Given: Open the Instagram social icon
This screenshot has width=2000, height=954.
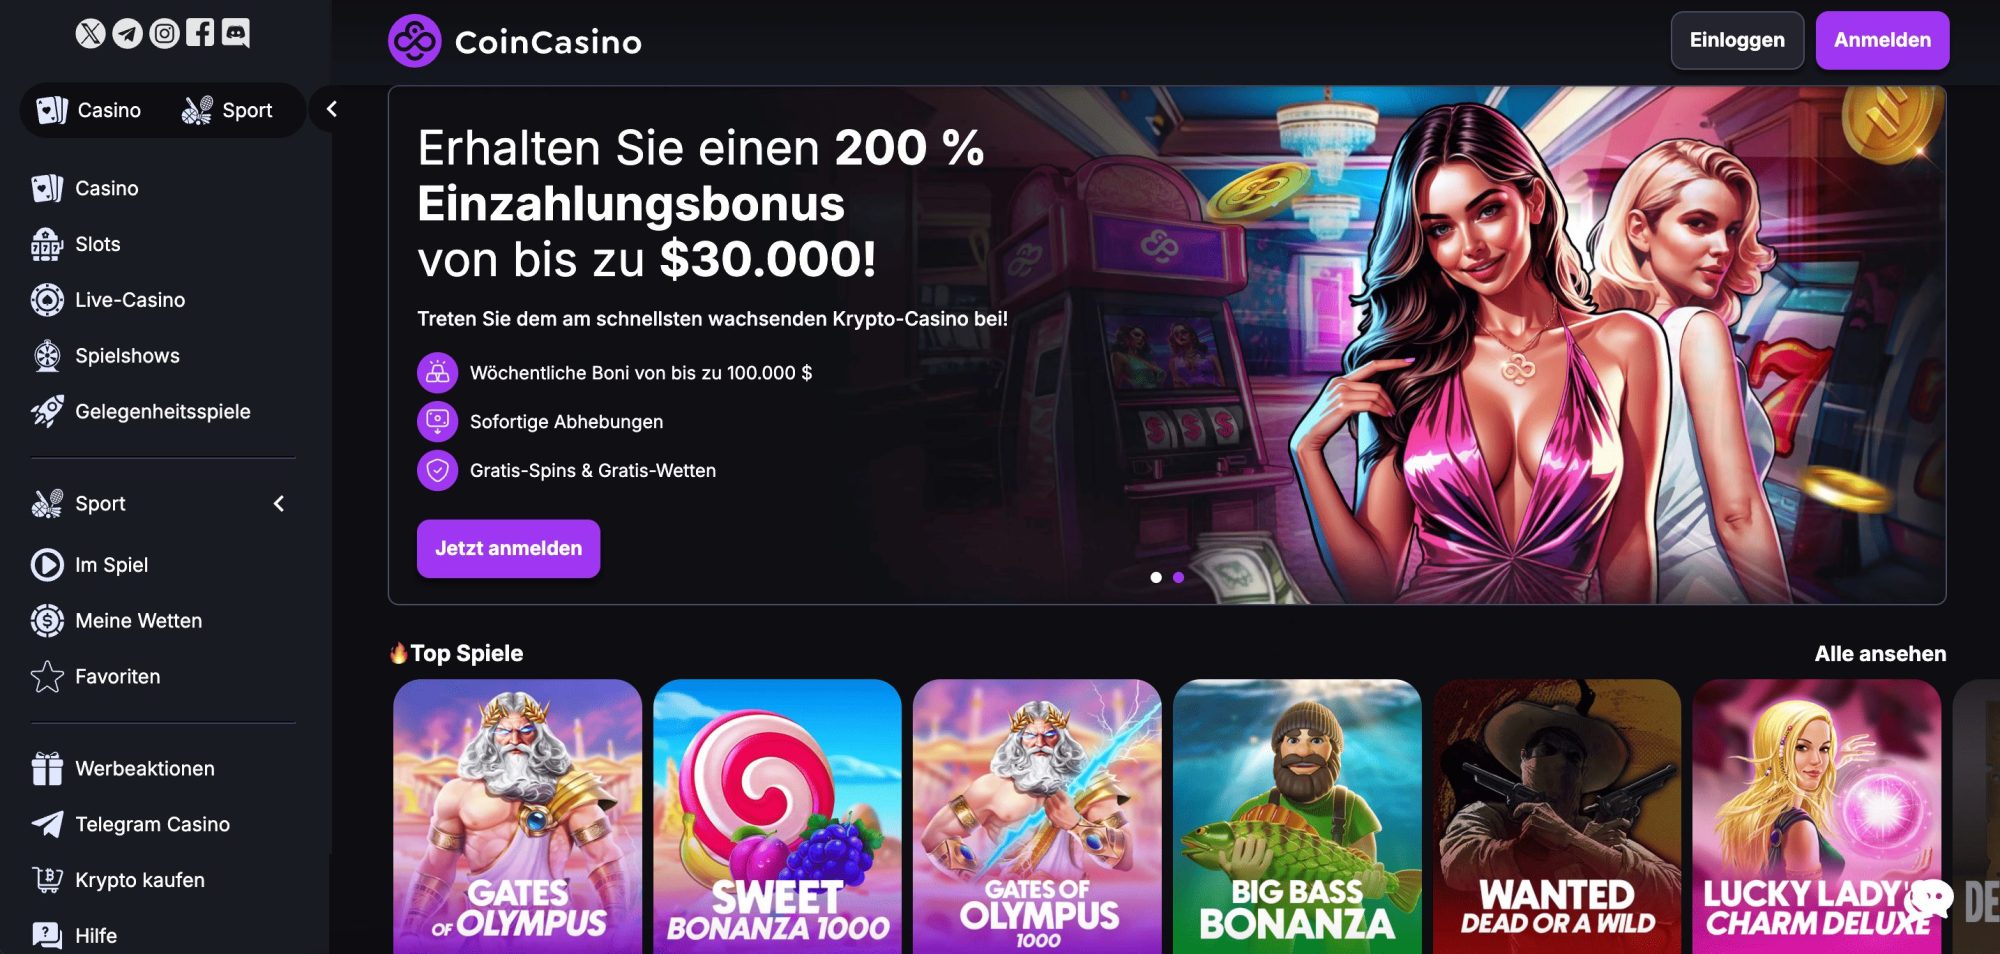Looking at the screenshot, I should pos(164,33).
